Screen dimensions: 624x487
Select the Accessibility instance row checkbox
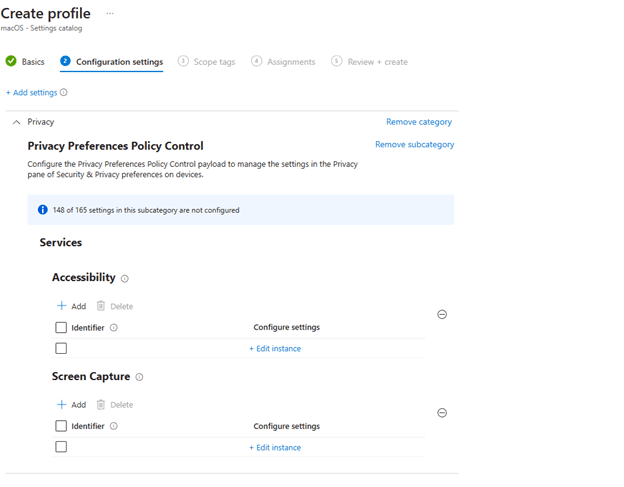[x=61, y=349]
